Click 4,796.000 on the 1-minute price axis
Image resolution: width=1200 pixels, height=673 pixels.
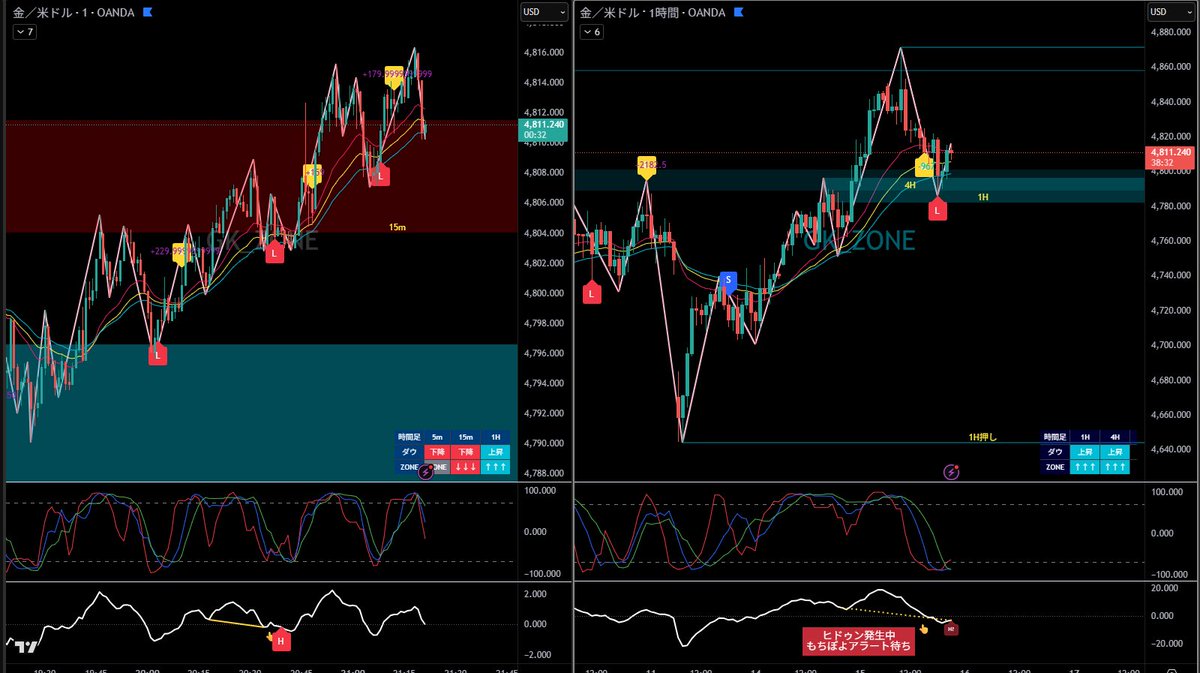click(x=544, y=353)
